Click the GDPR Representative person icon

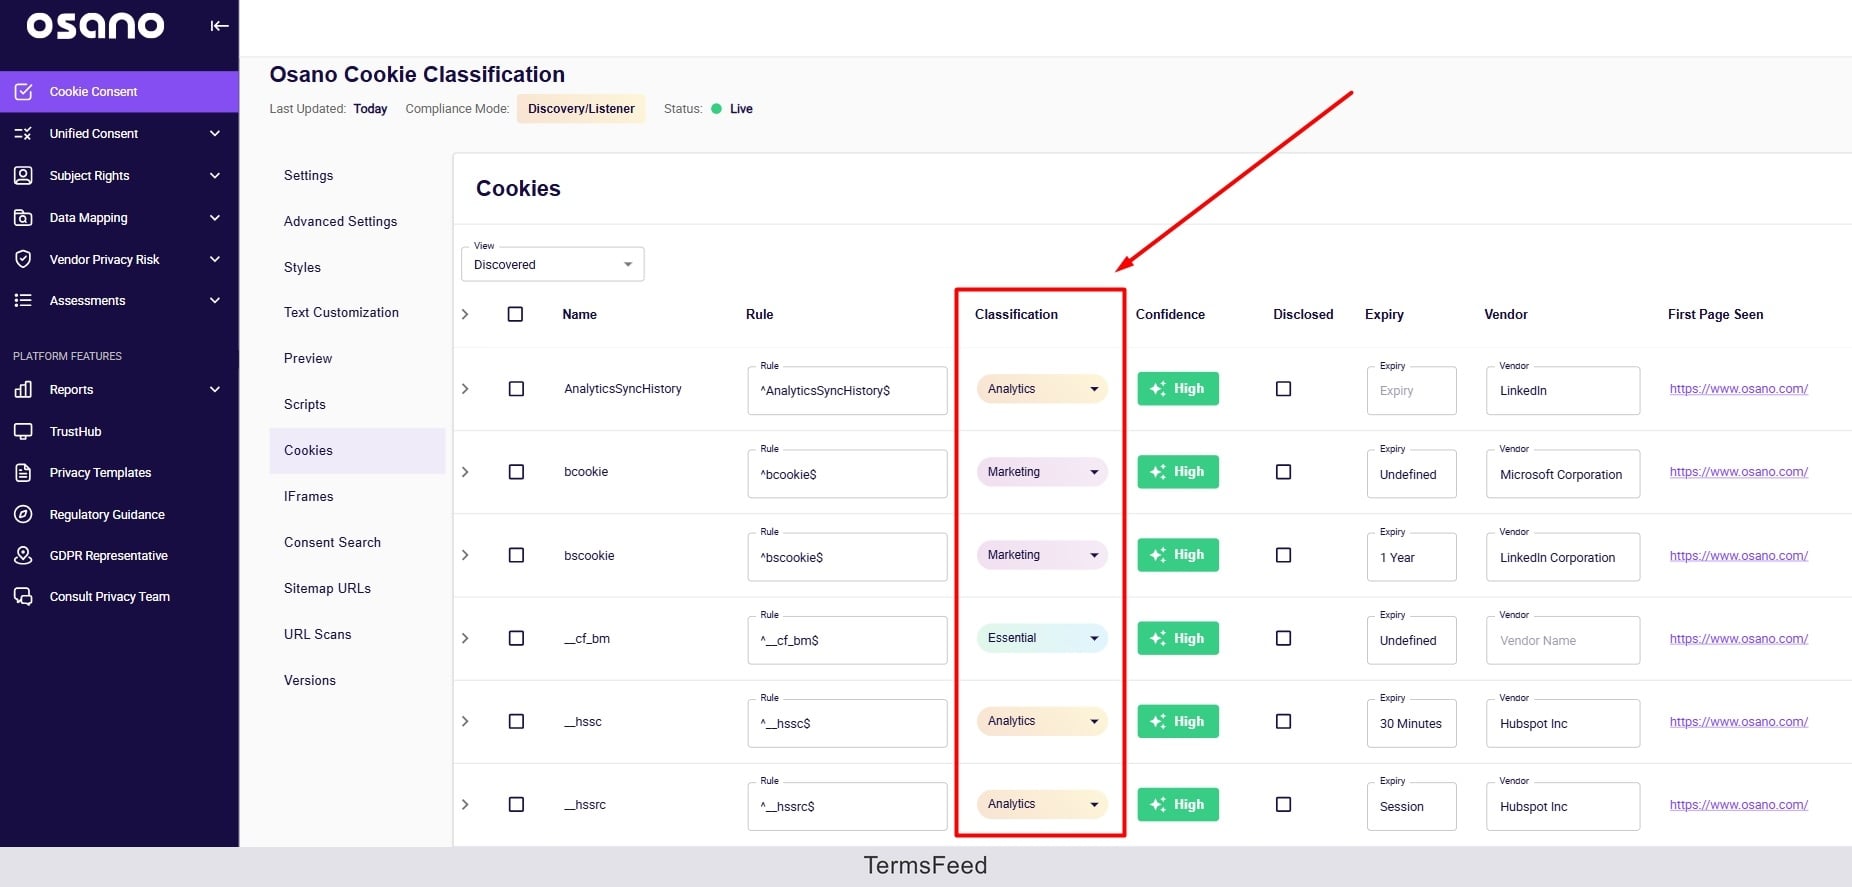(x=23, y=555)
